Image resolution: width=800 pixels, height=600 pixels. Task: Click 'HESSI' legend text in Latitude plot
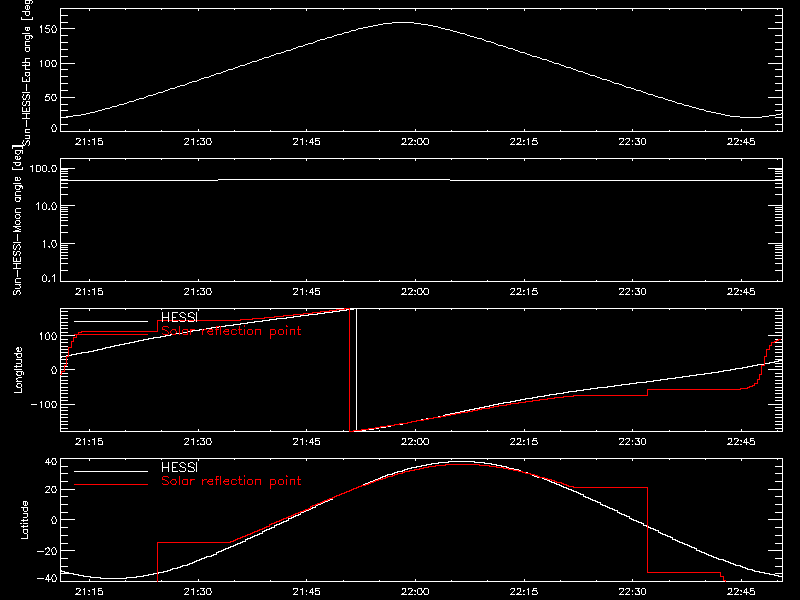tap(179, 467)
